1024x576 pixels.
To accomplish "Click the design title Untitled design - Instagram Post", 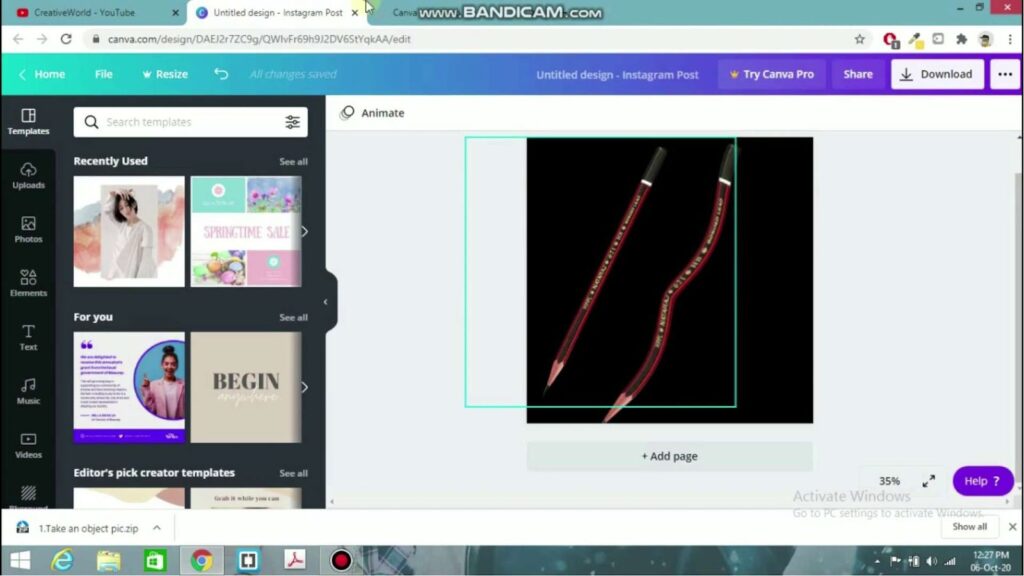I will (x=617, y=74).
